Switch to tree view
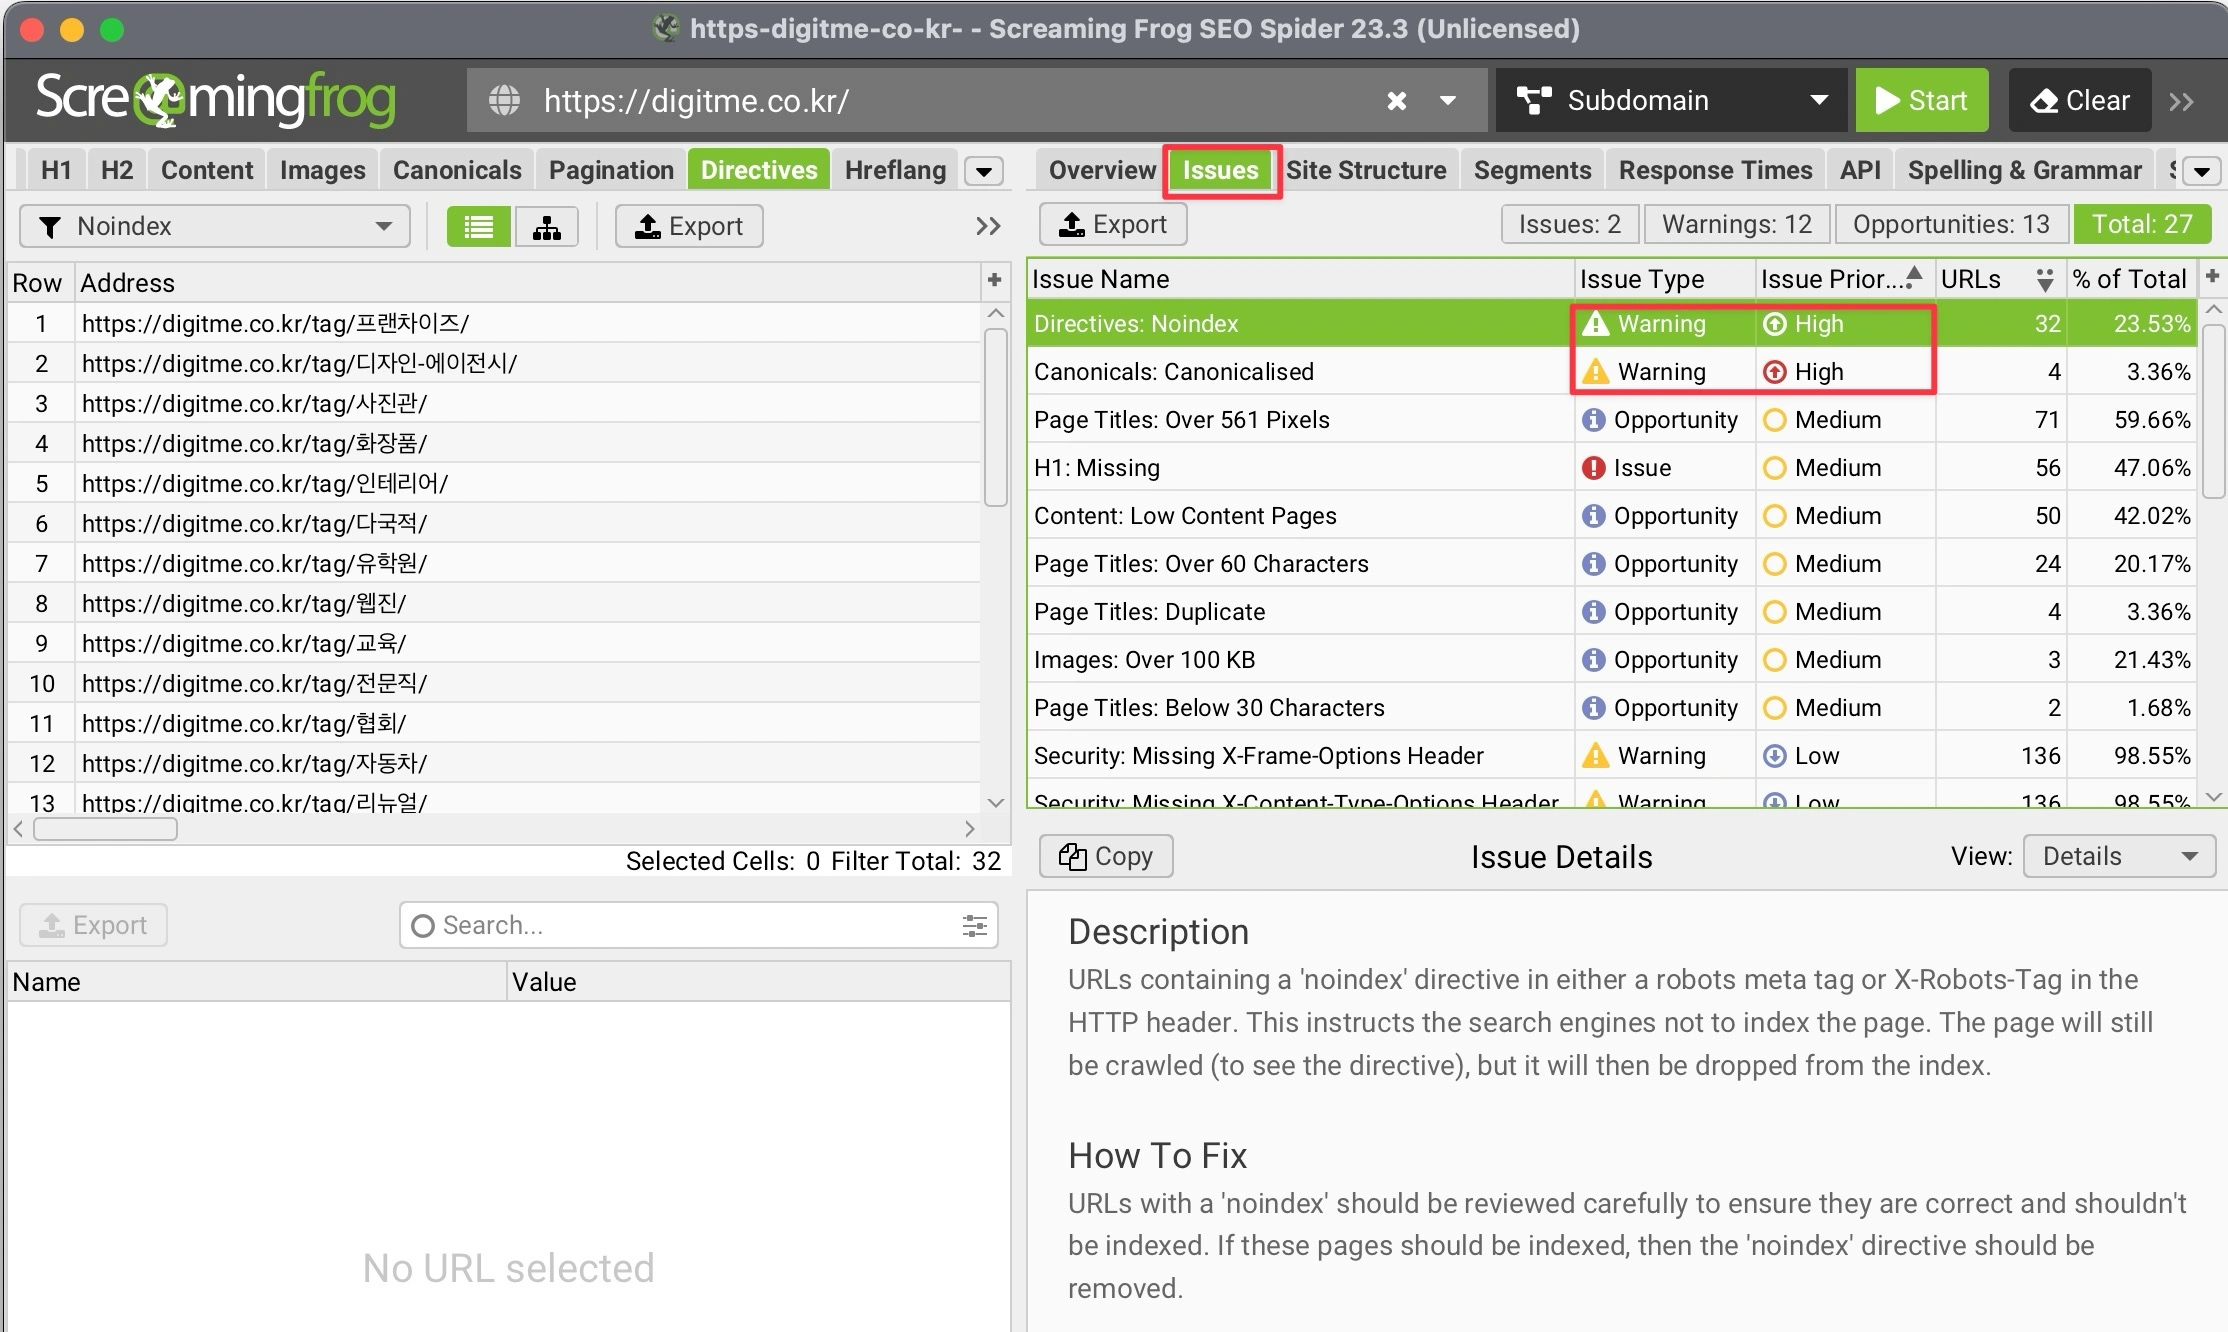The height and width of the screenshot is (1332, 2228). click(x=546, y=227)
